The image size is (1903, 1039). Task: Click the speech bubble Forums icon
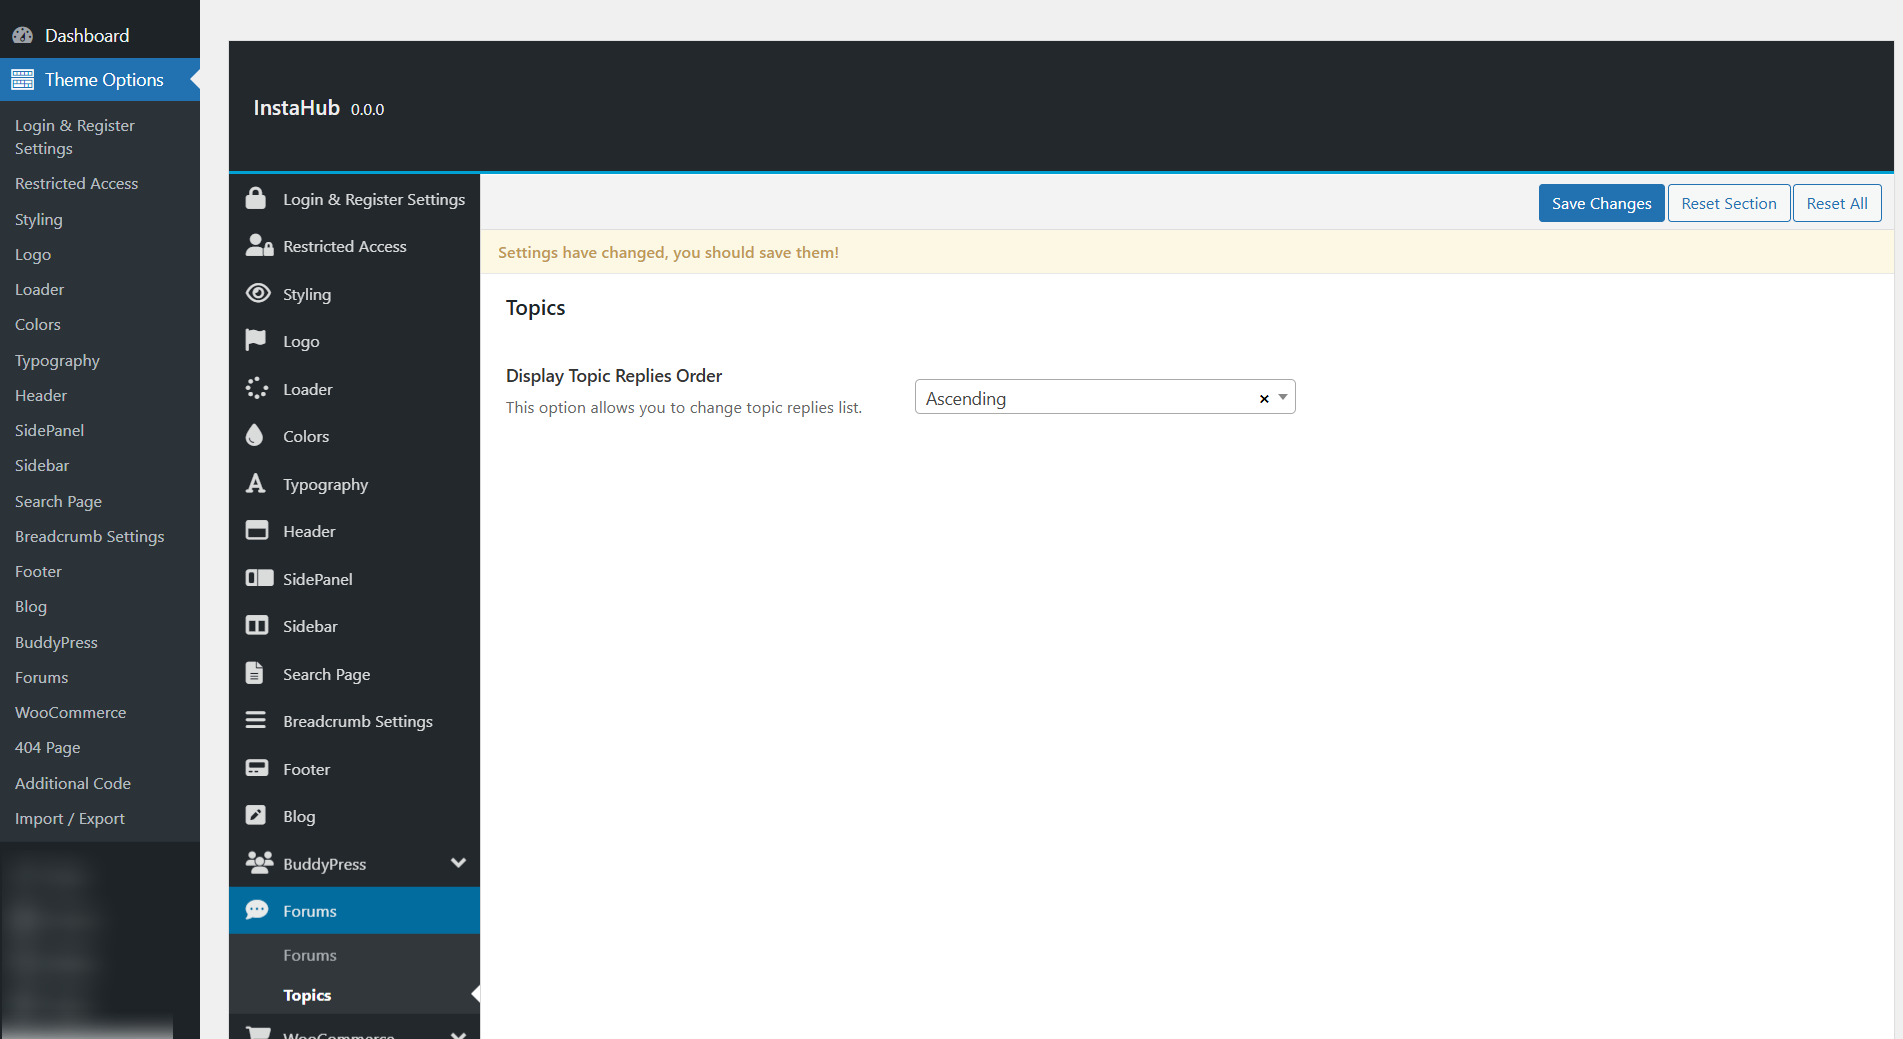point(257,910)
